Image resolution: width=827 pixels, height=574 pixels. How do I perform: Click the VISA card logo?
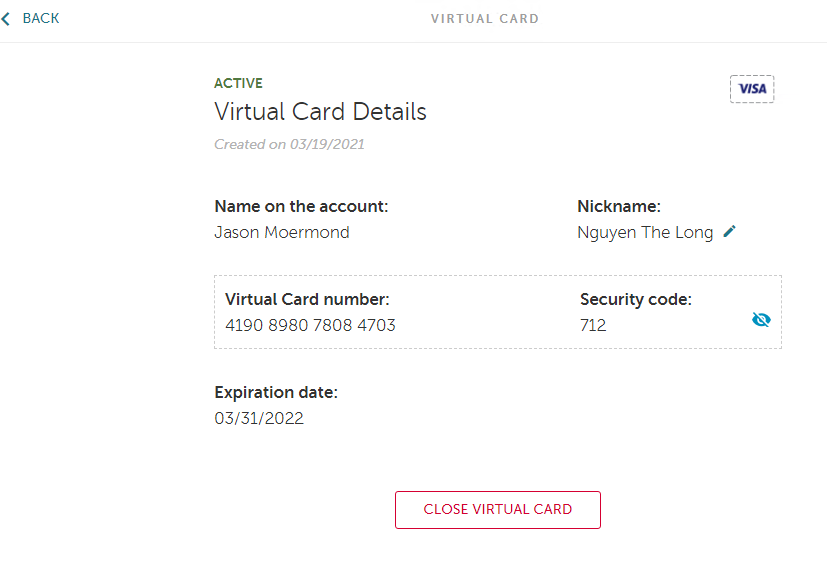[752, 89]
